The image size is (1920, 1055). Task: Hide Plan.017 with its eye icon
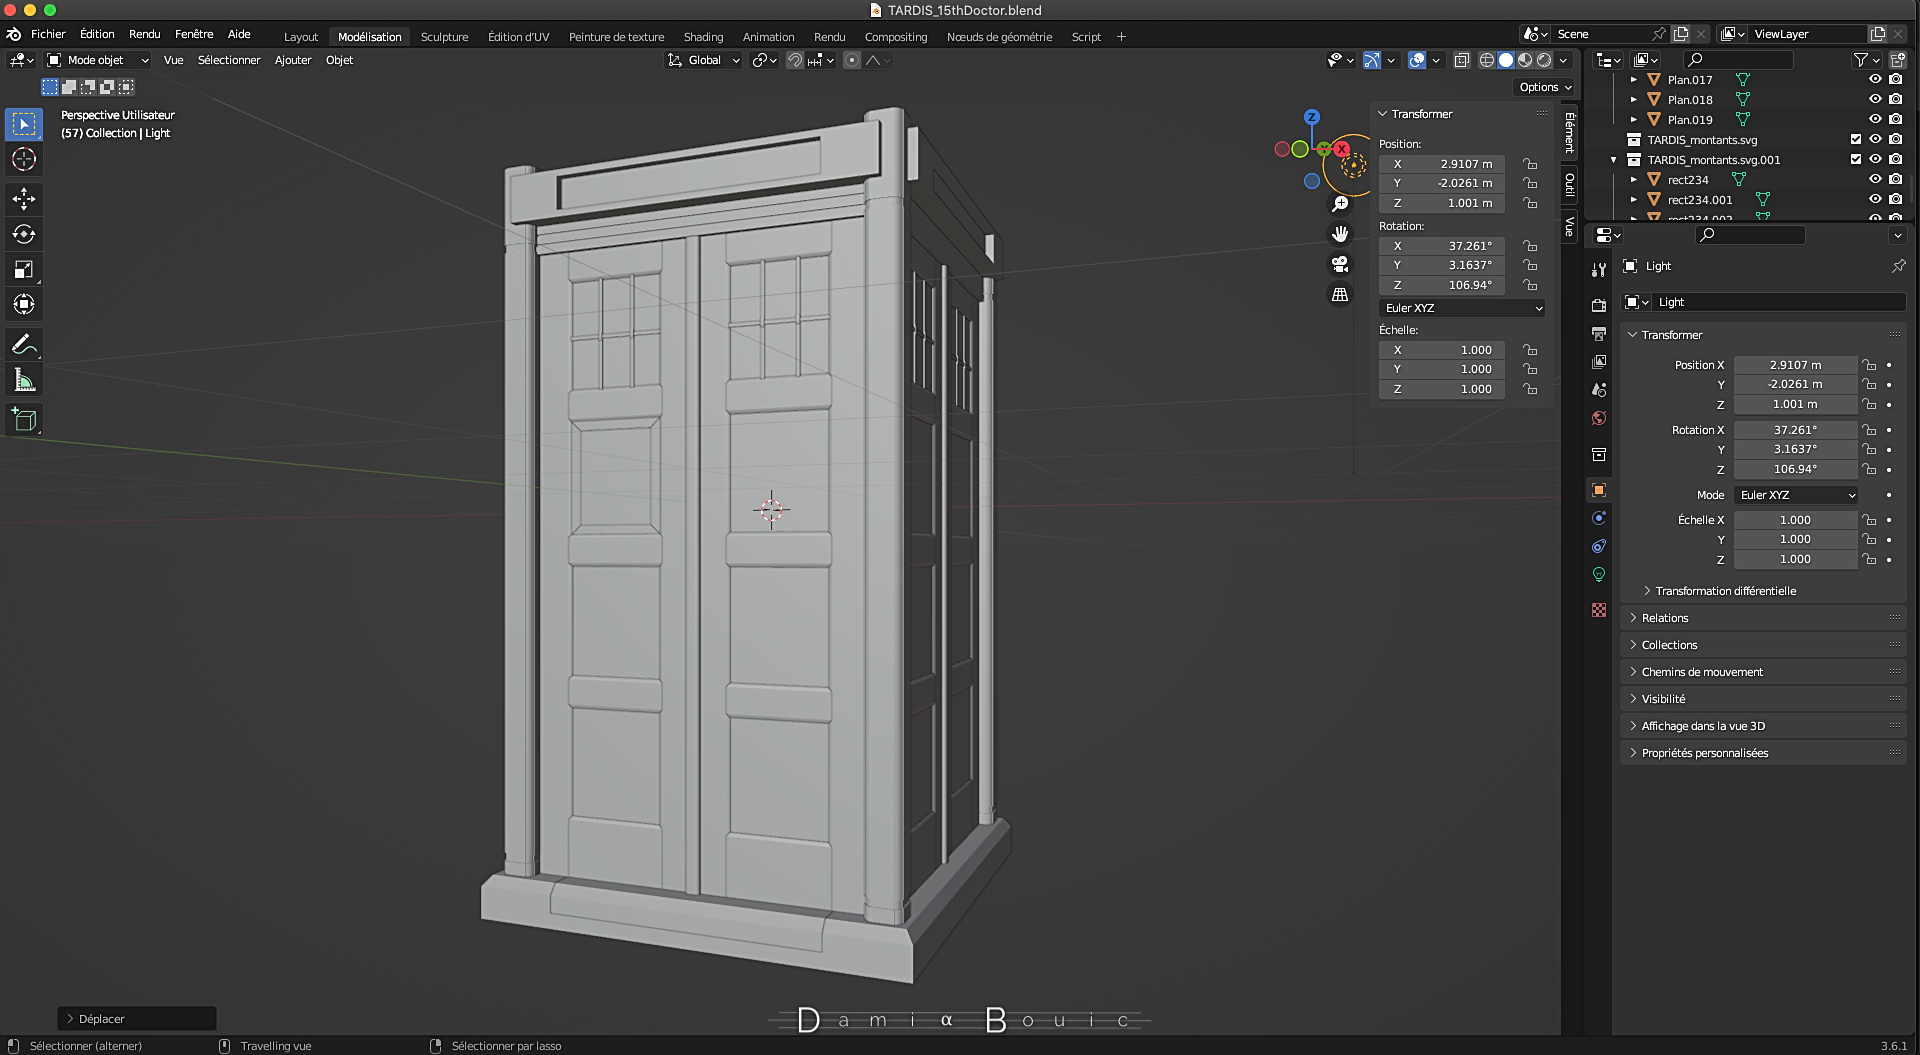pos(1875,80)
